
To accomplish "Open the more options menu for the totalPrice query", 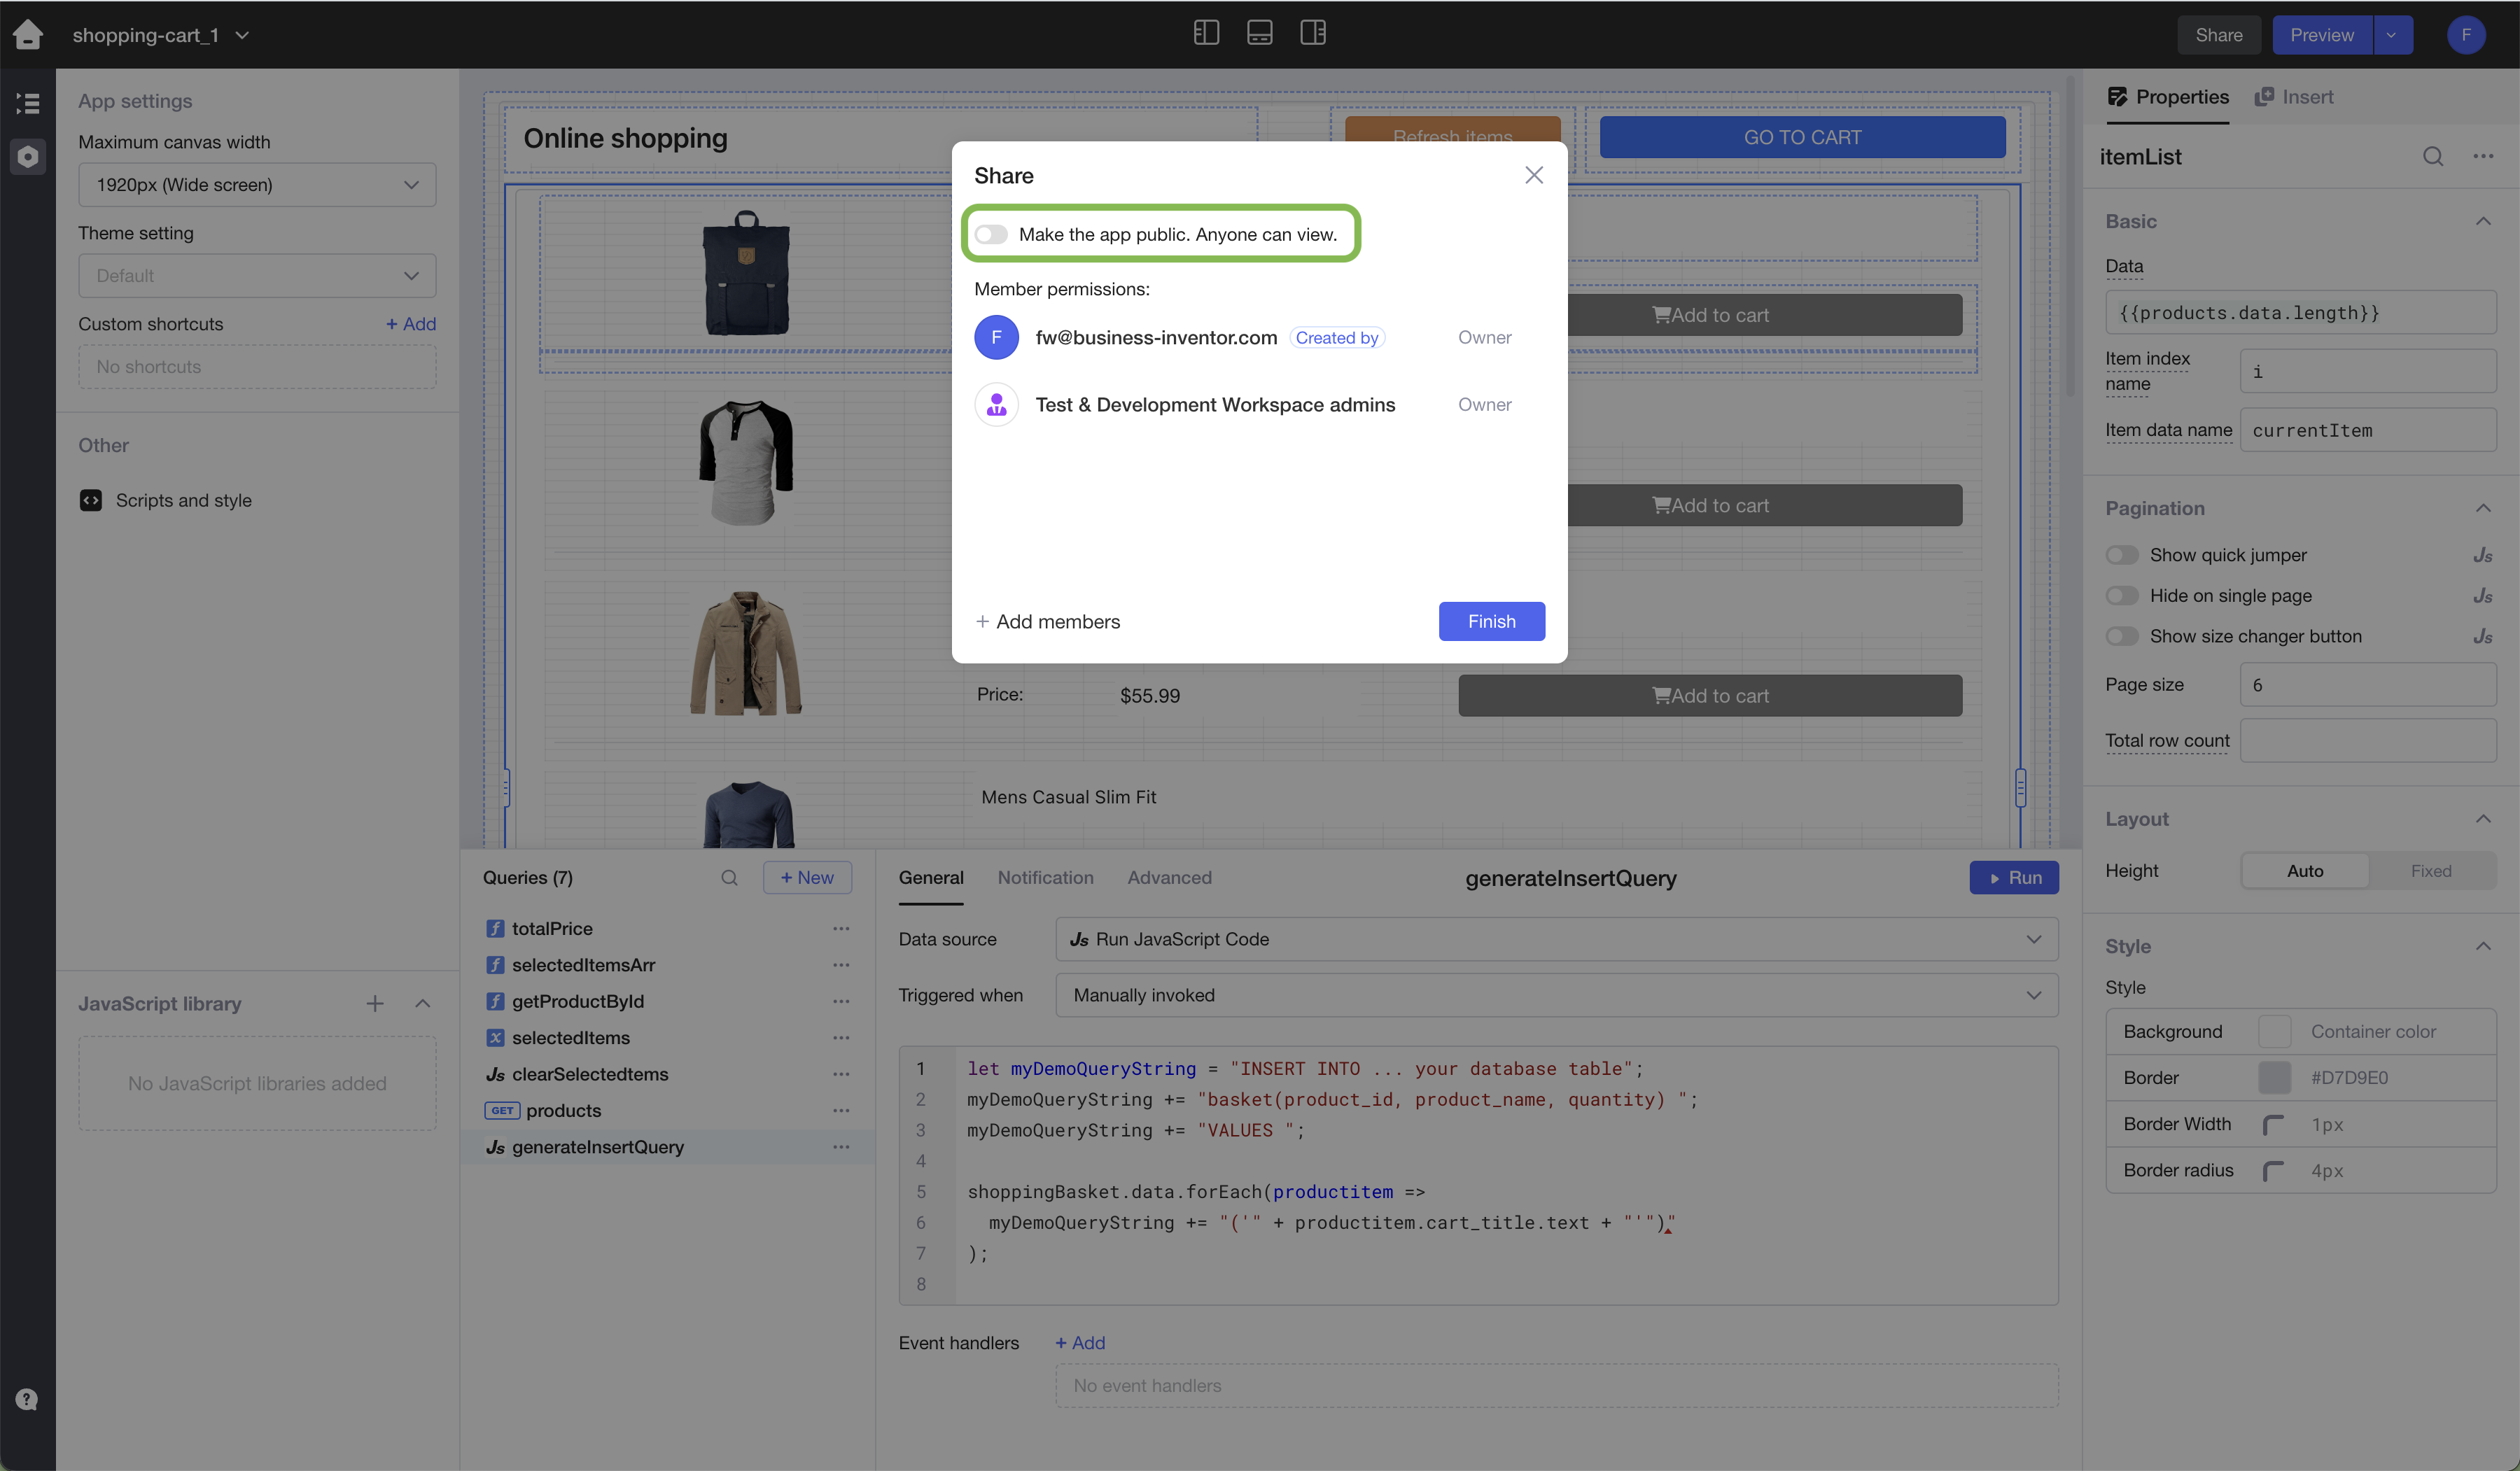I will click(841, 929).
